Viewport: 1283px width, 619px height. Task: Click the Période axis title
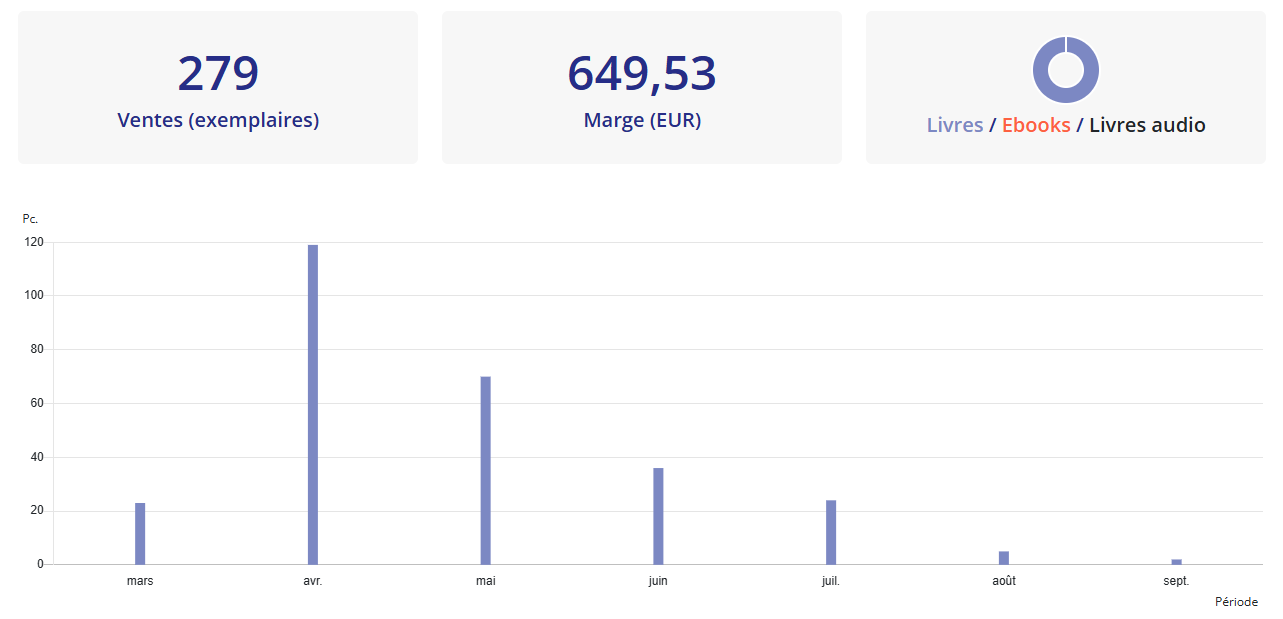pyautogui.click(x=1236, y=602)
